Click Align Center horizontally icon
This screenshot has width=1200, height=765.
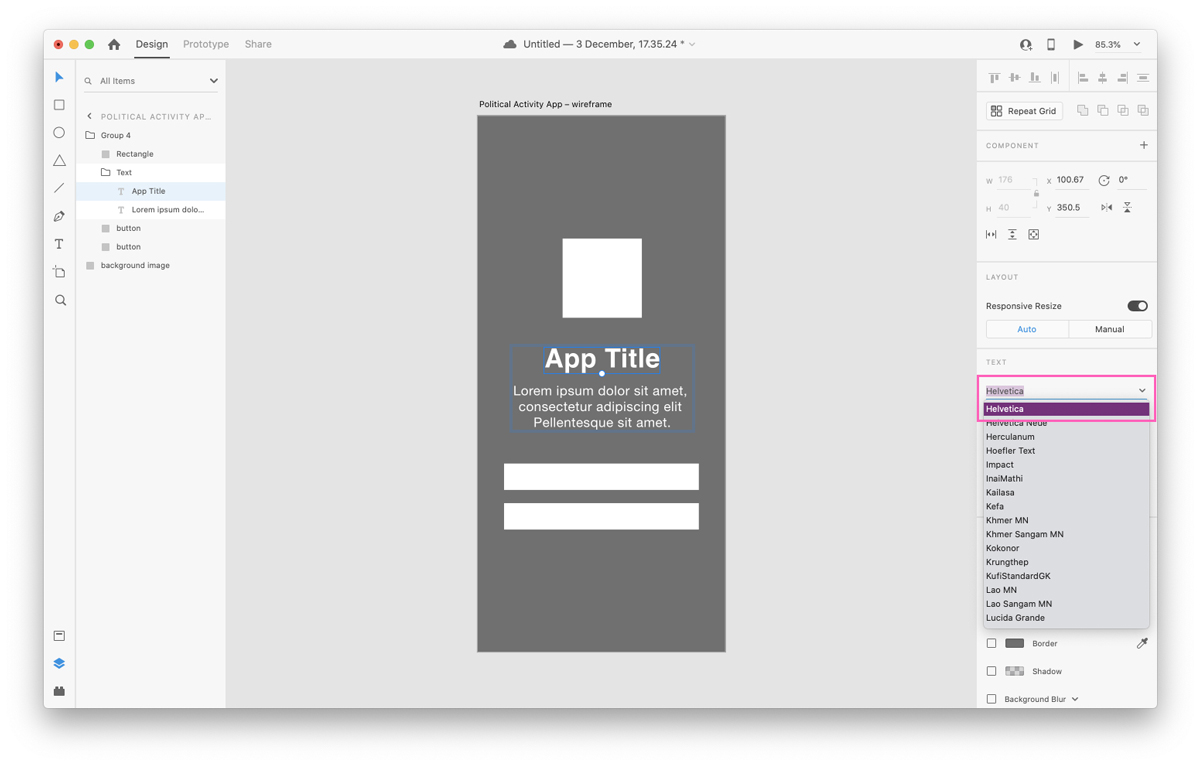tap(1102, 77)
